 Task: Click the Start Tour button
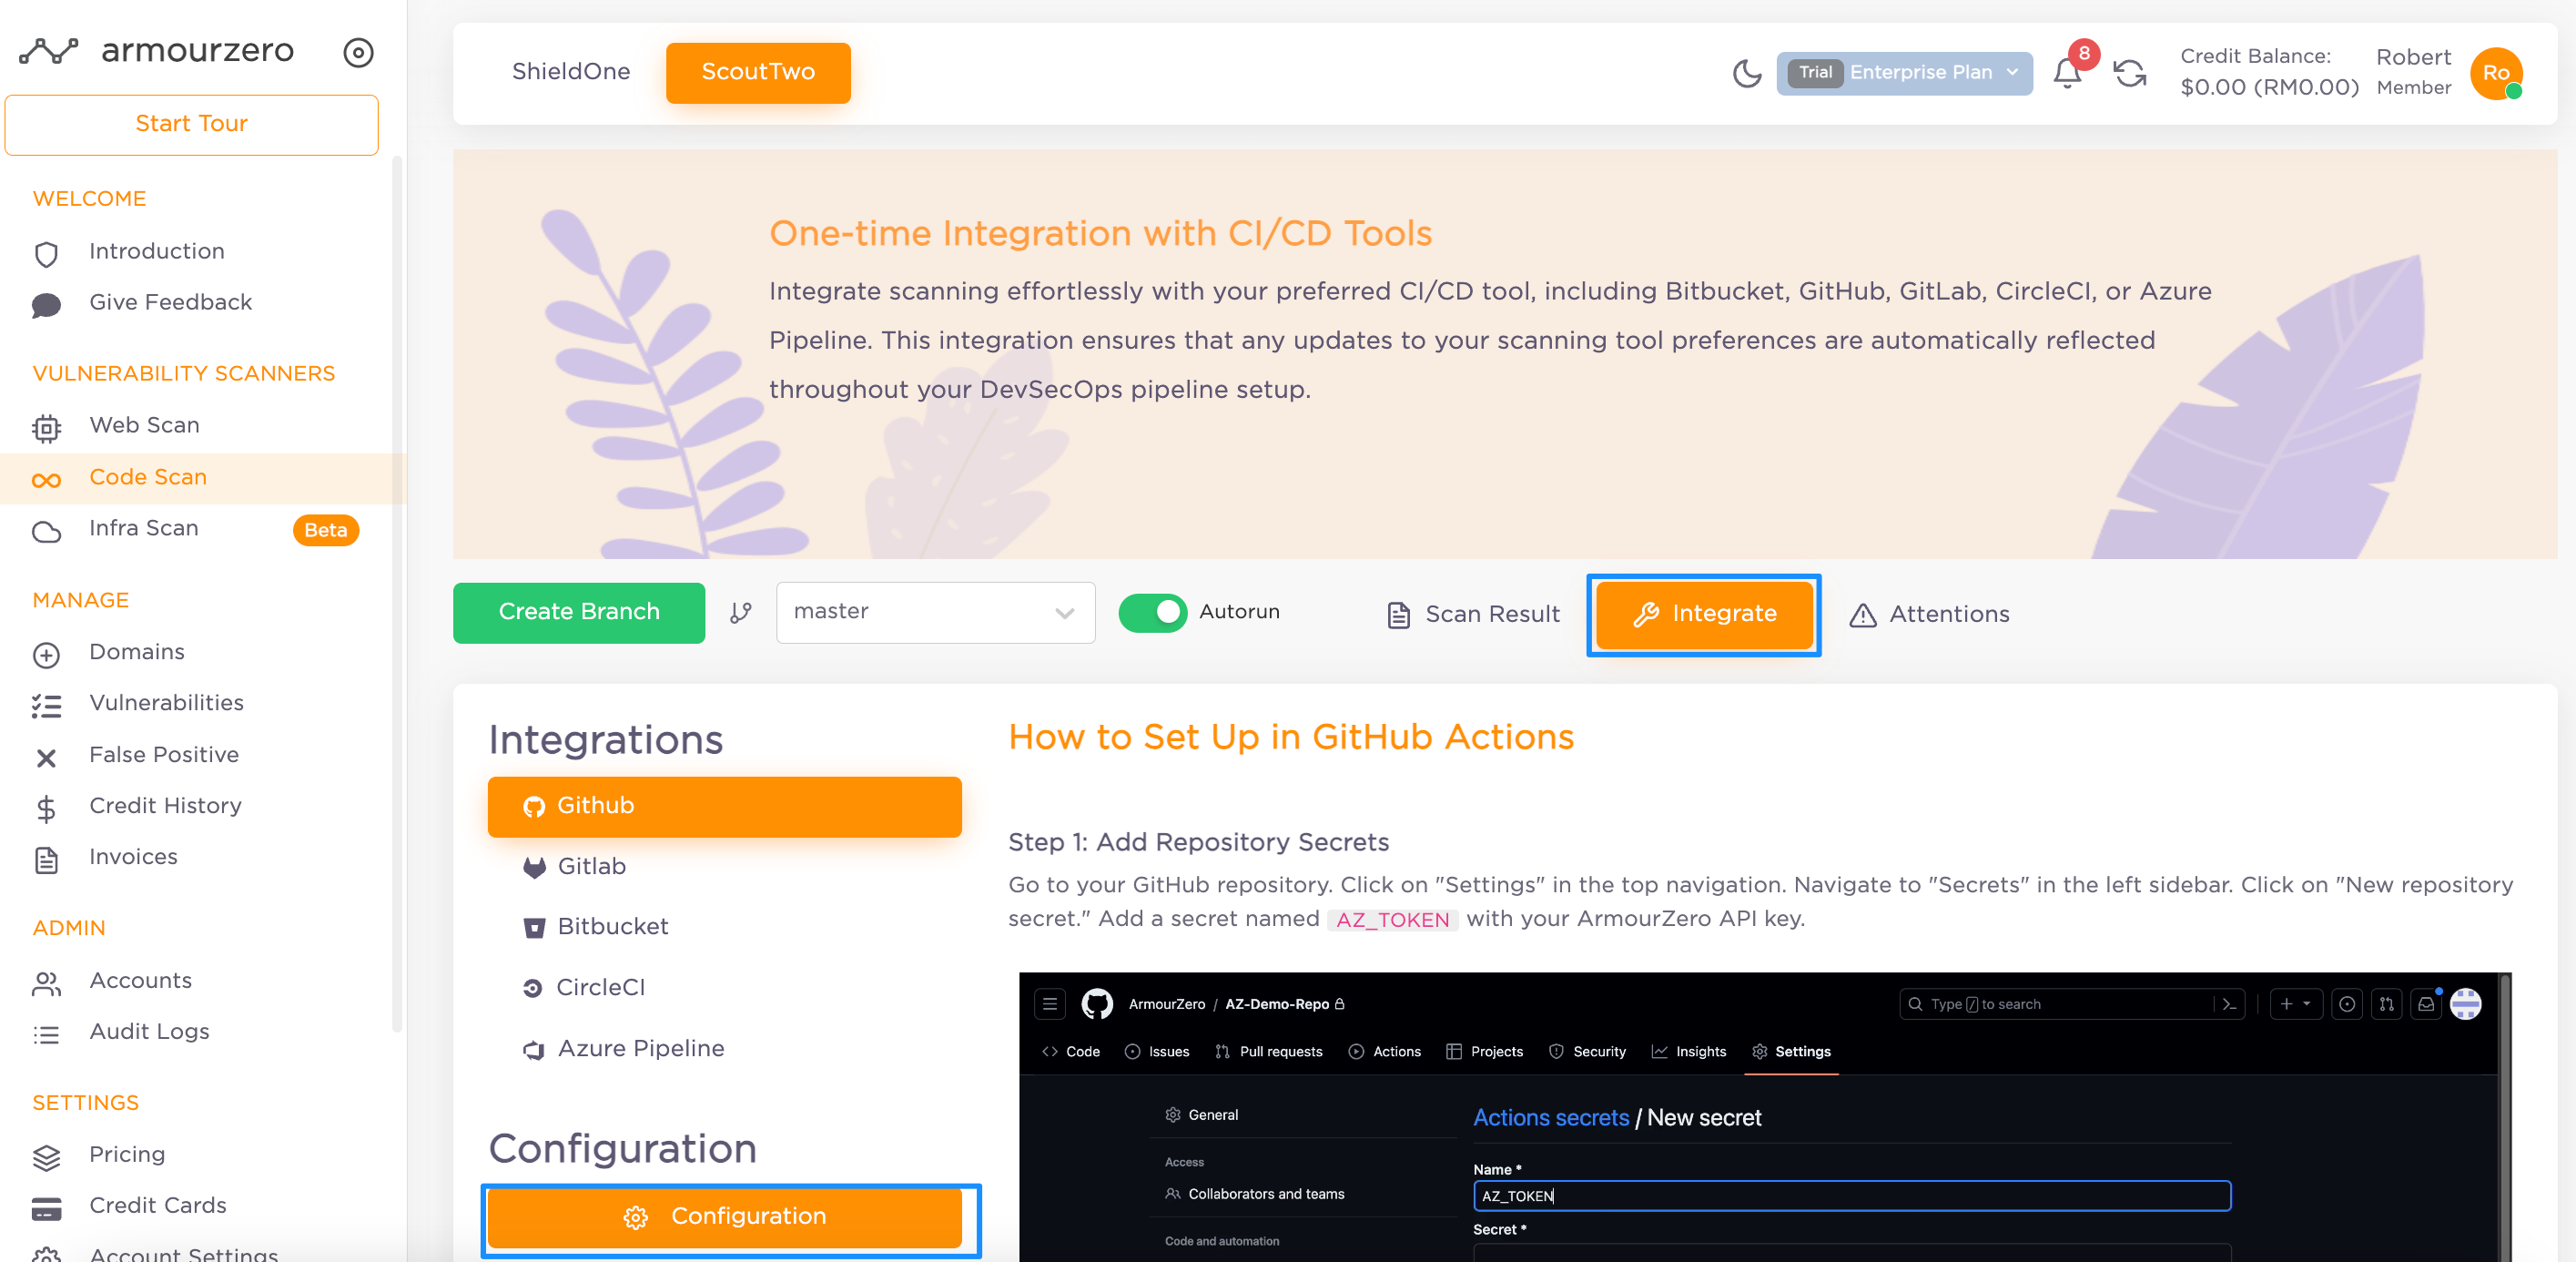point(191,124)
